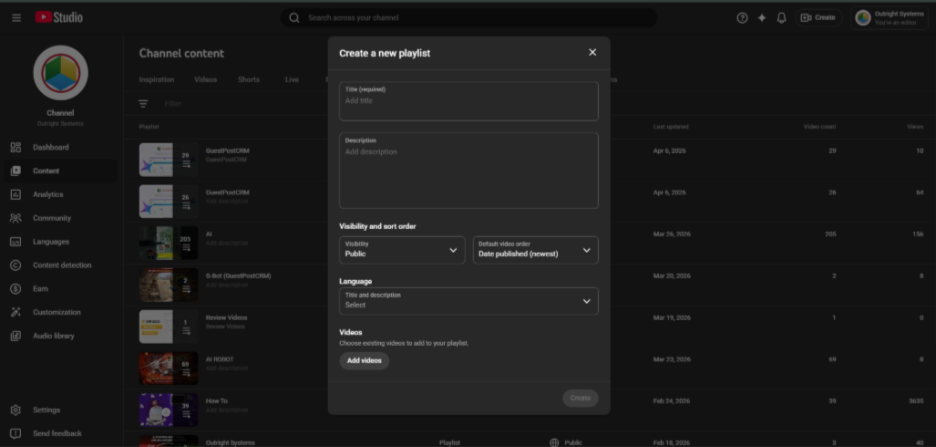Click into the playlist Description field
Screen dimensions: 936x447
469,171
